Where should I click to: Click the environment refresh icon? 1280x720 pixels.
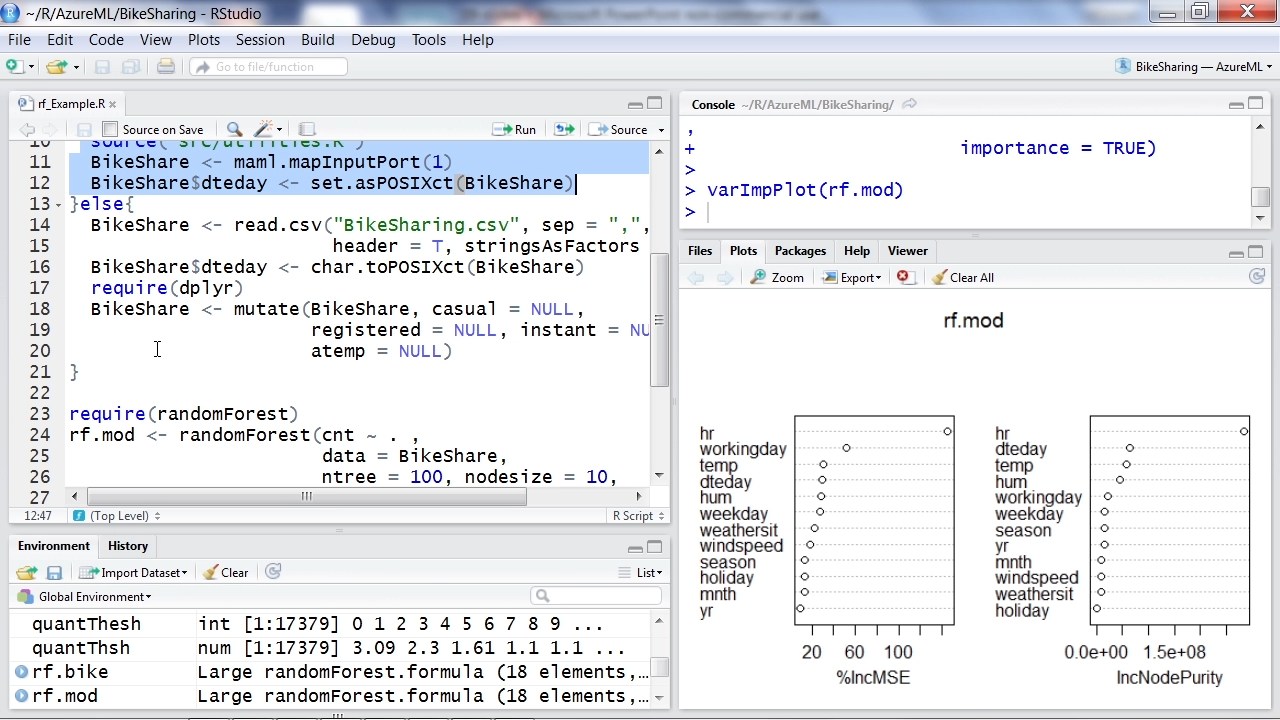click(x=273, y=572)
